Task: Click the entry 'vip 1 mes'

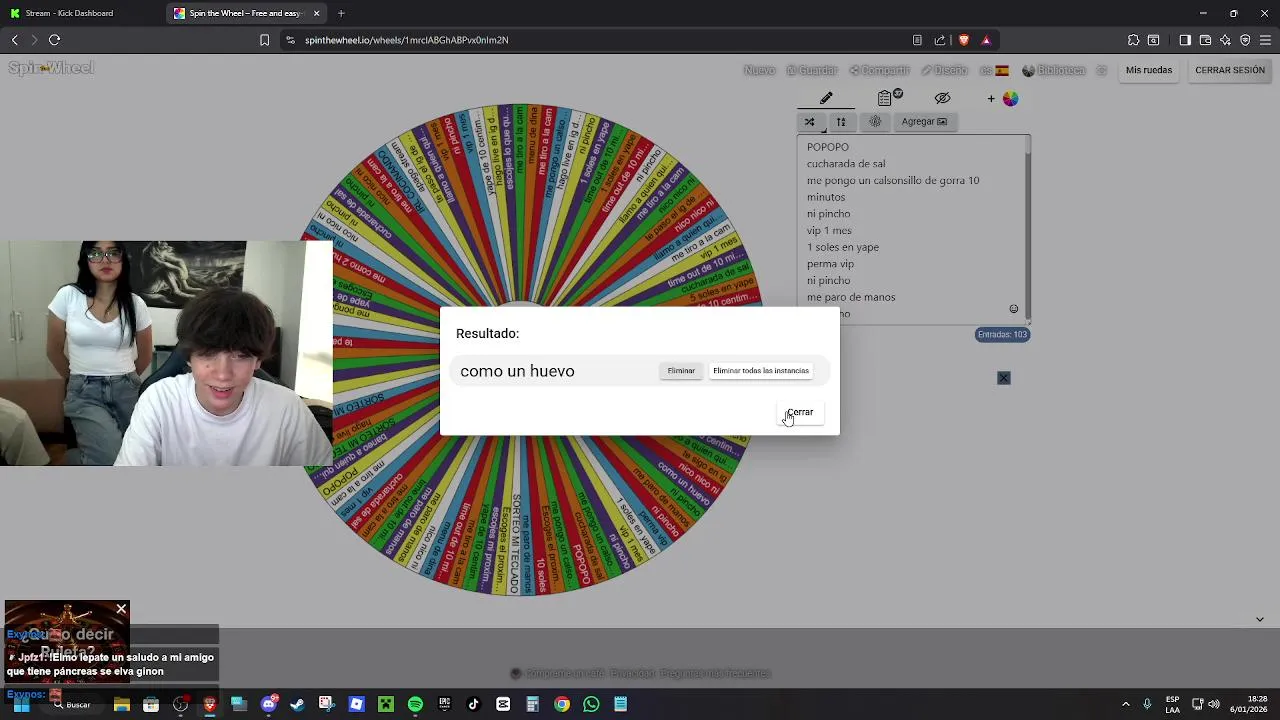Action: point(829,231)
